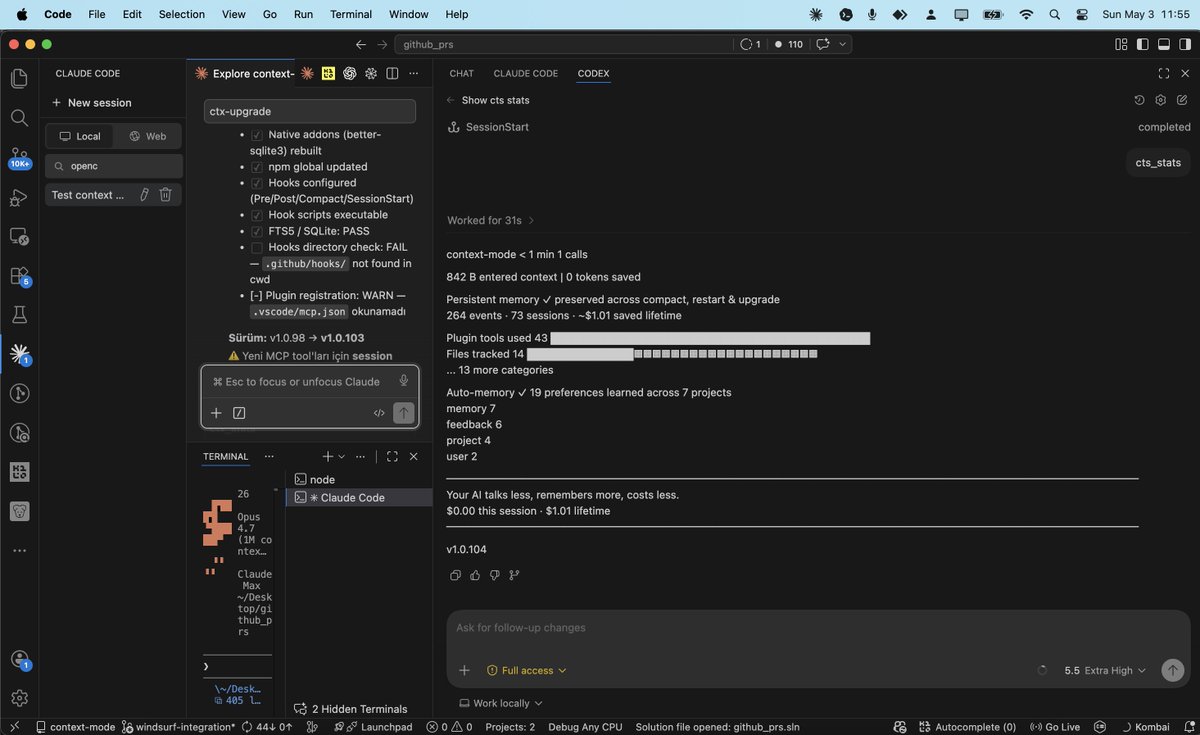Toggle the Hooks directory check checkbox
The width and height of the screenshot is (1200, 735).
[x=257, y=247]
